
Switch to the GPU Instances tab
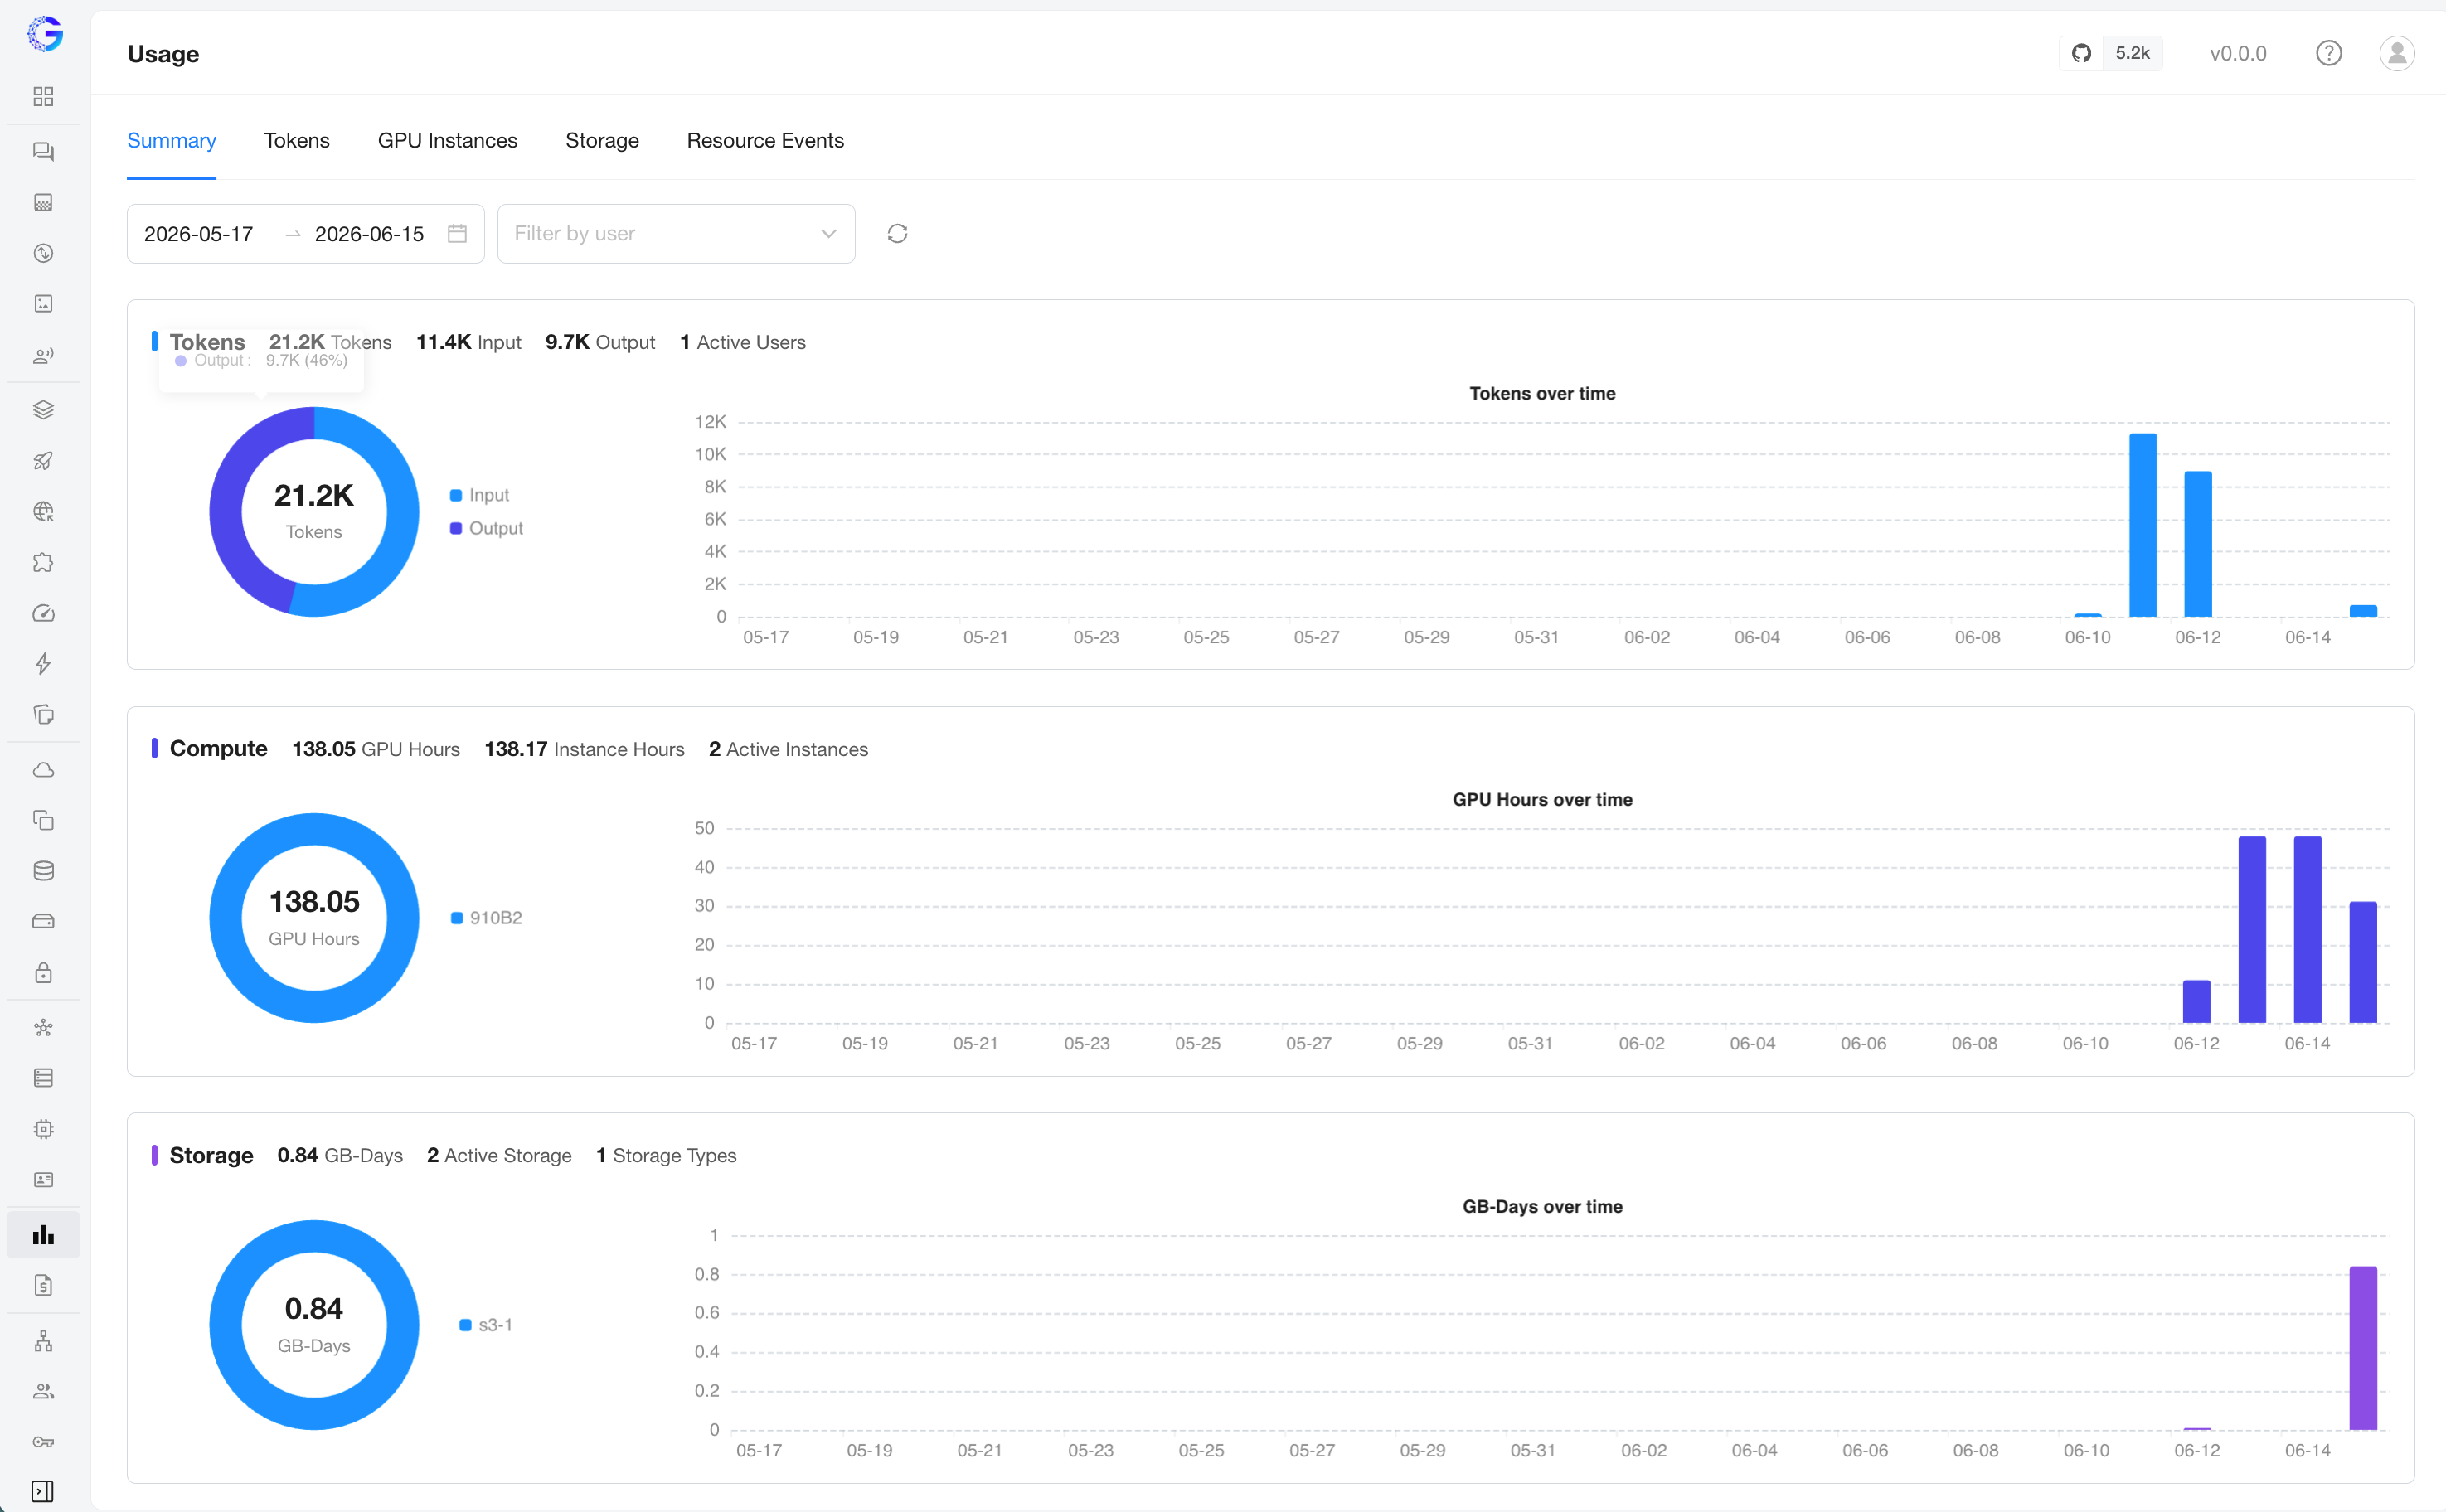point(447,141)
